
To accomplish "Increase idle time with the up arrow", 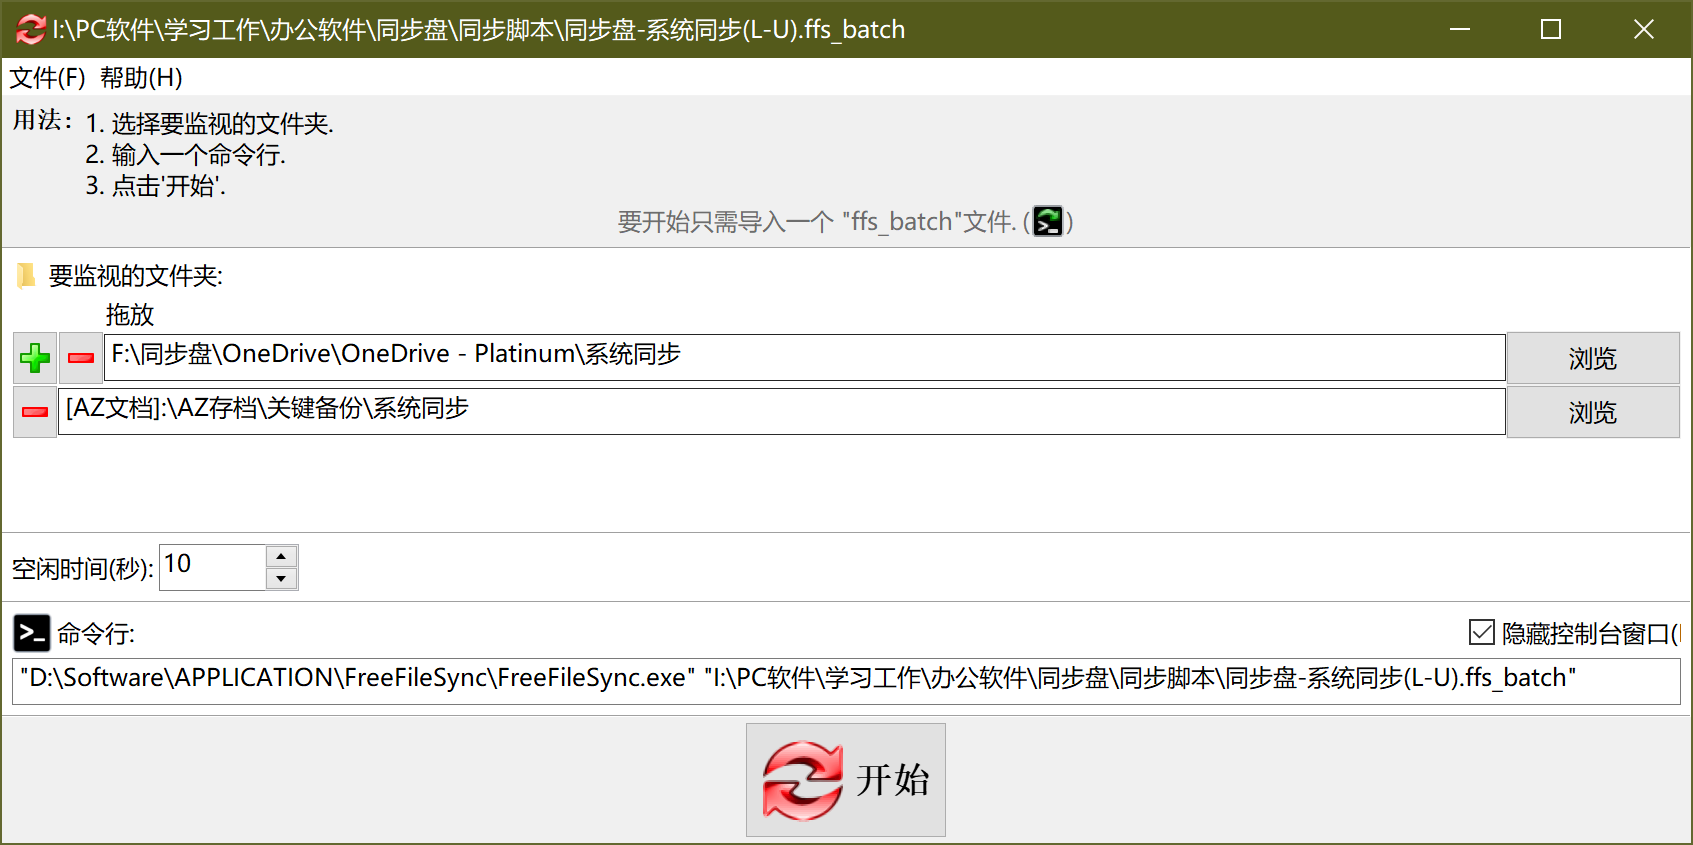I will click(x=282, y=556).
